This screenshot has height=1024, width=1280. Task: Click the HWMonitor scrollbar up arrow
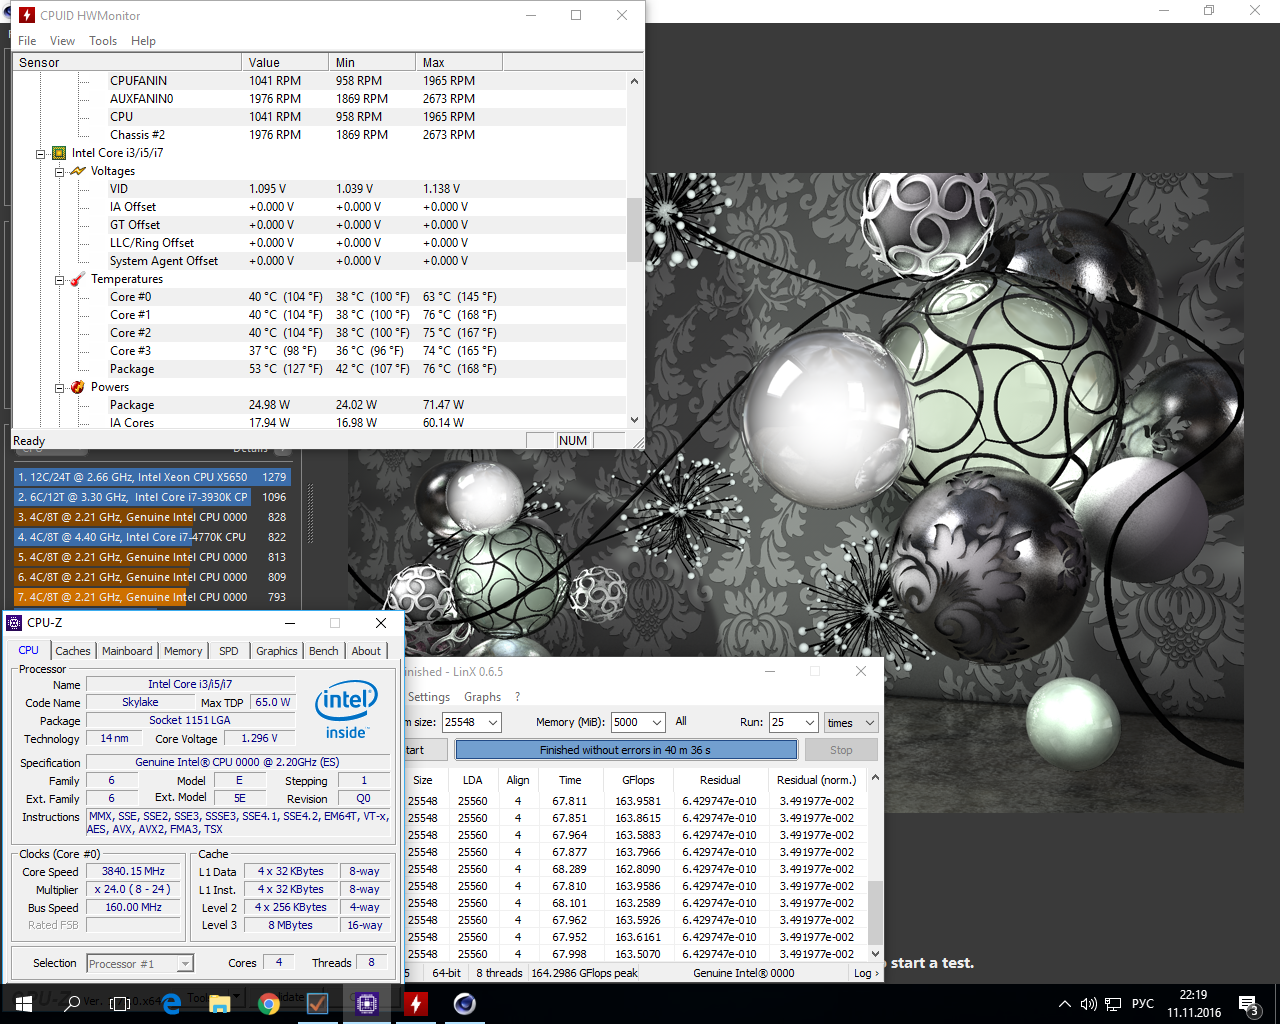634,81
